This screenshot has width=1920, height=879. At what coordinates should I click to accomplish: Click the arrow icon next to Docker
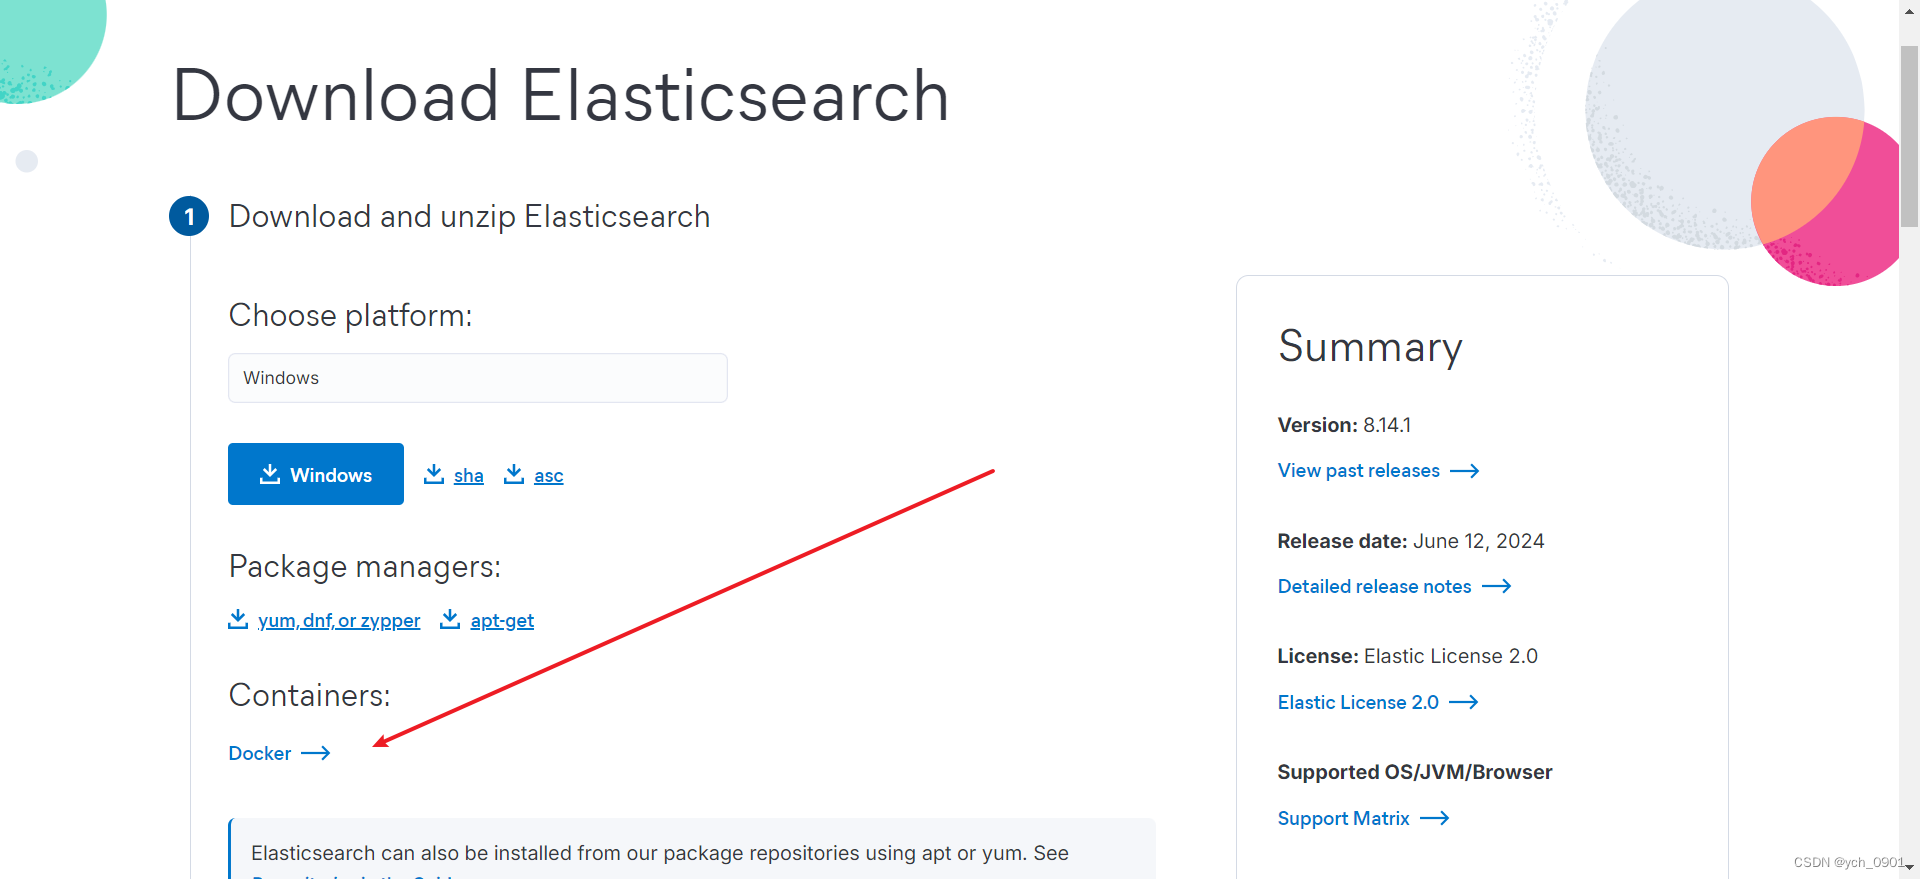tap(316, 752)
